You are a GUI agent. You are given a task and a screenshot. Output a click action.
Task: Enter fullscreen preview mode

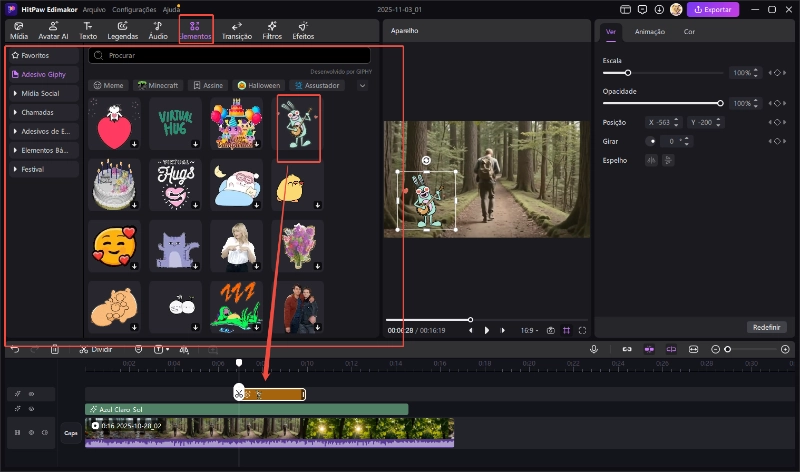582,331
